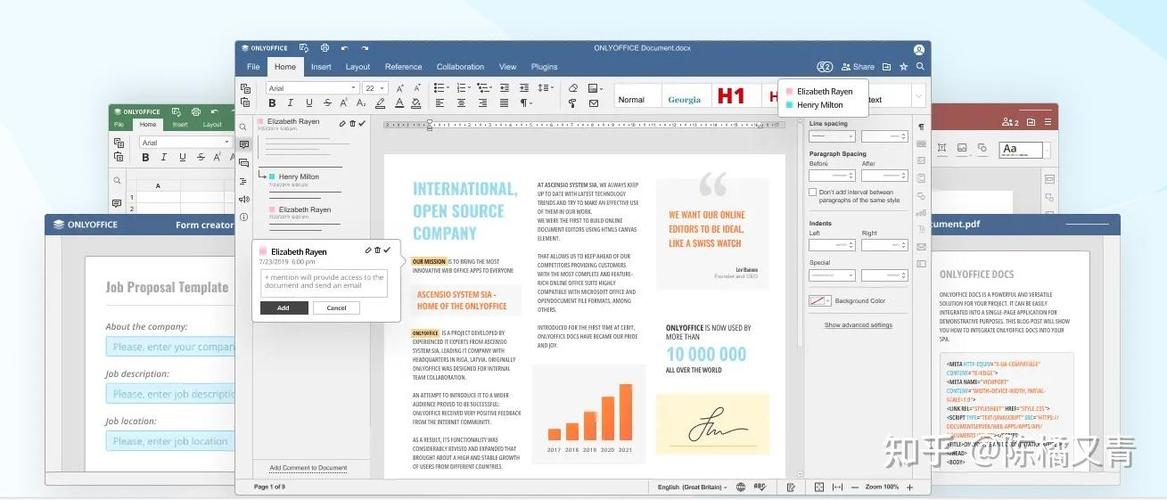Open the chat icon in left sidebar

pyautogui.click(x=243, y=163)
